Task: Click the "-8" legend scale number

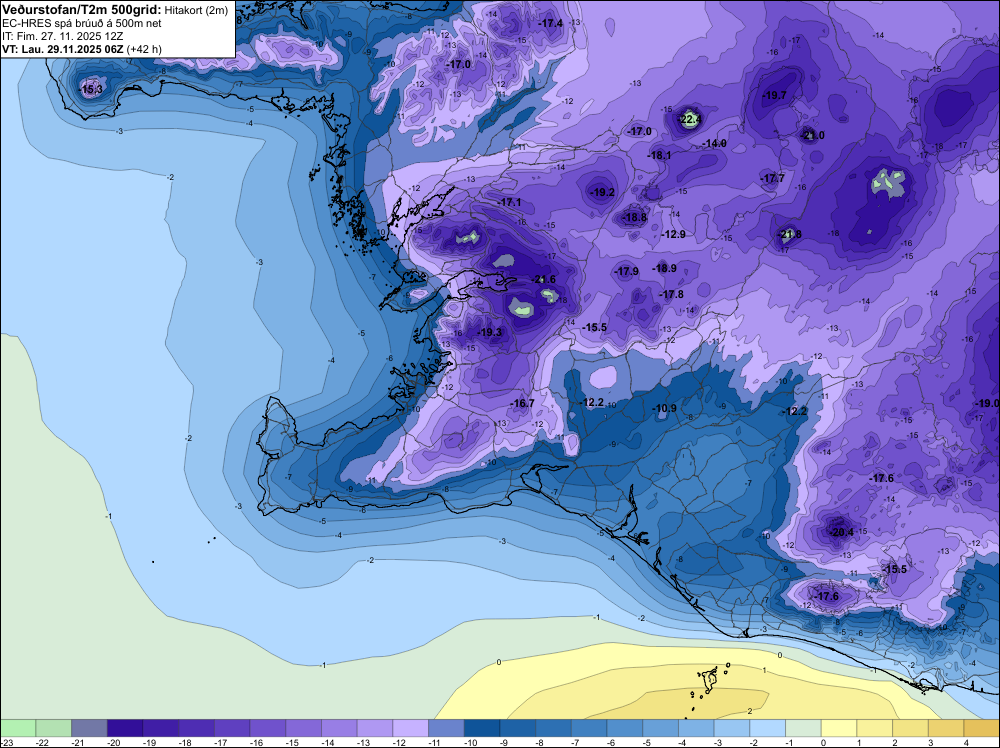Action: (541, 743)
